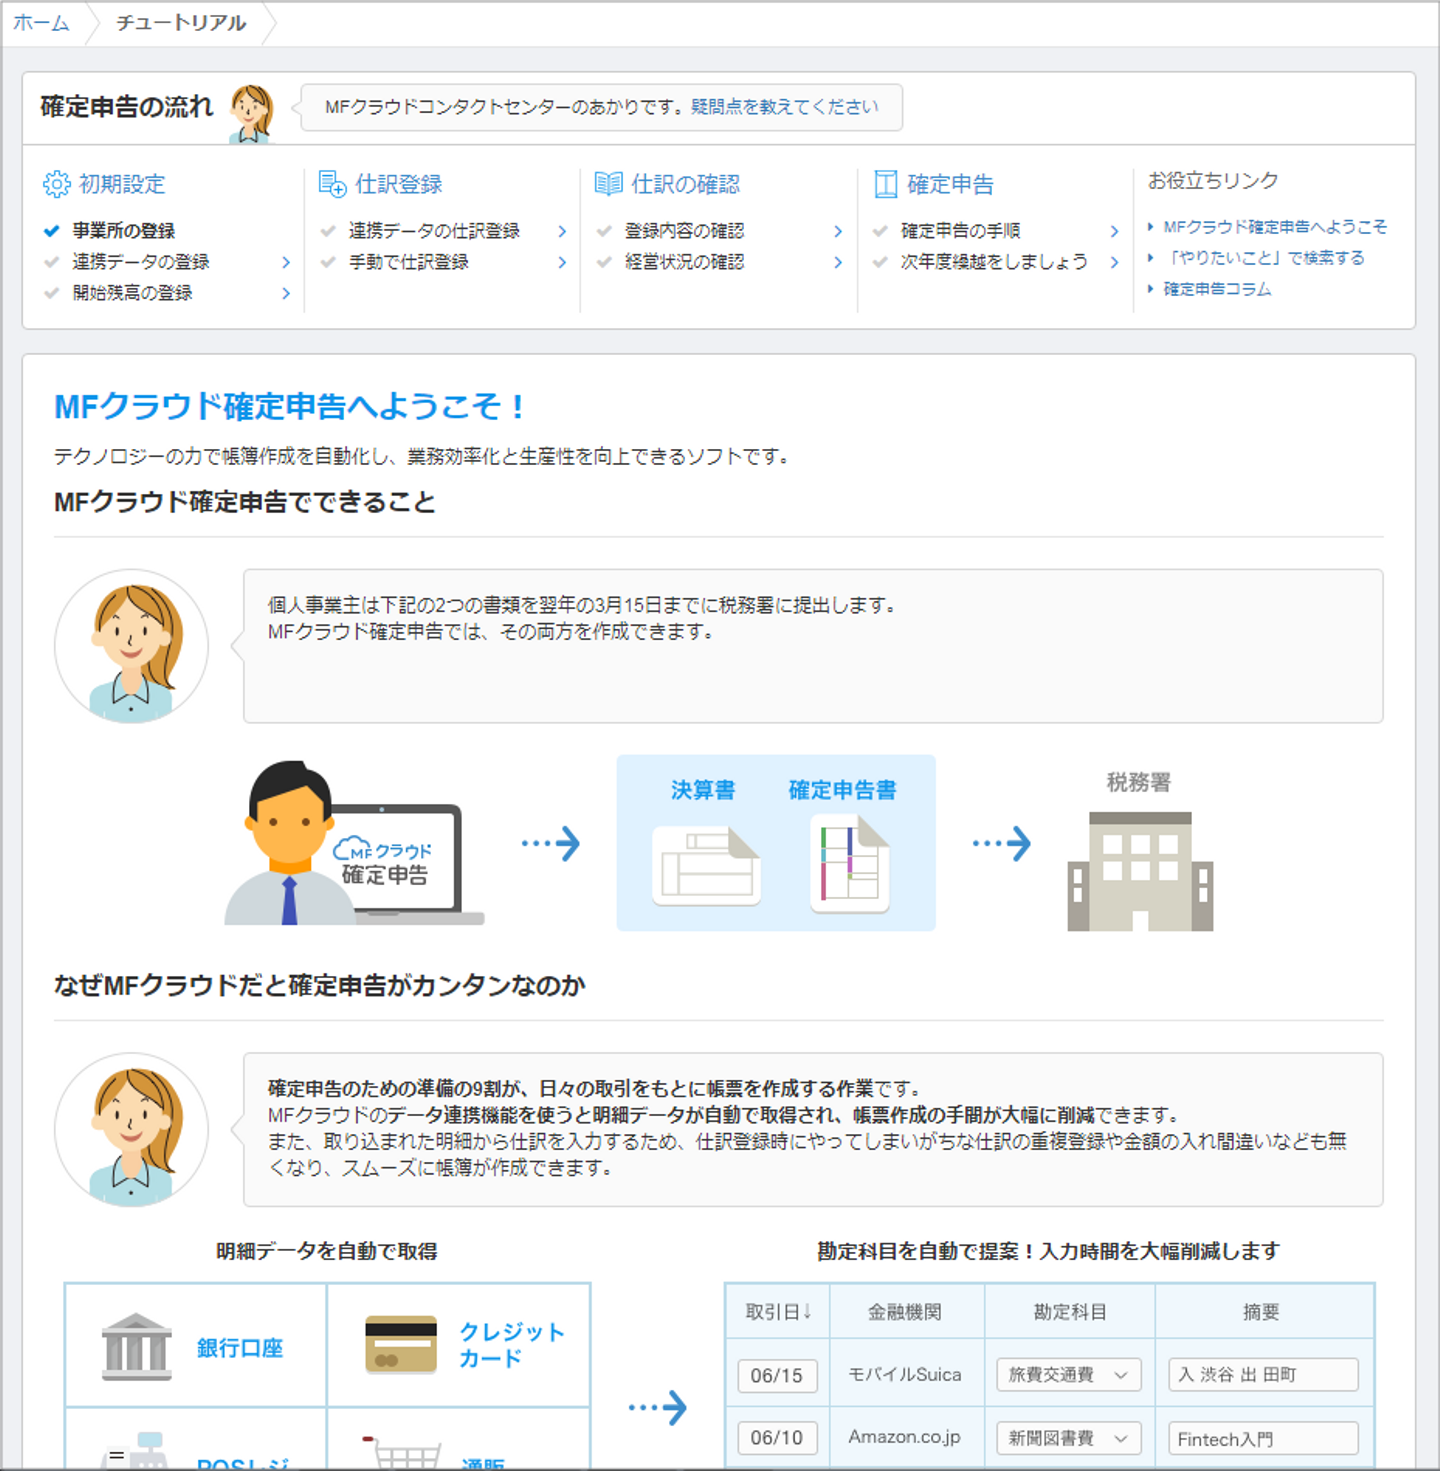Click the Fintech入門 summary field
1440x1471 pixels.
(1263, 1438)
